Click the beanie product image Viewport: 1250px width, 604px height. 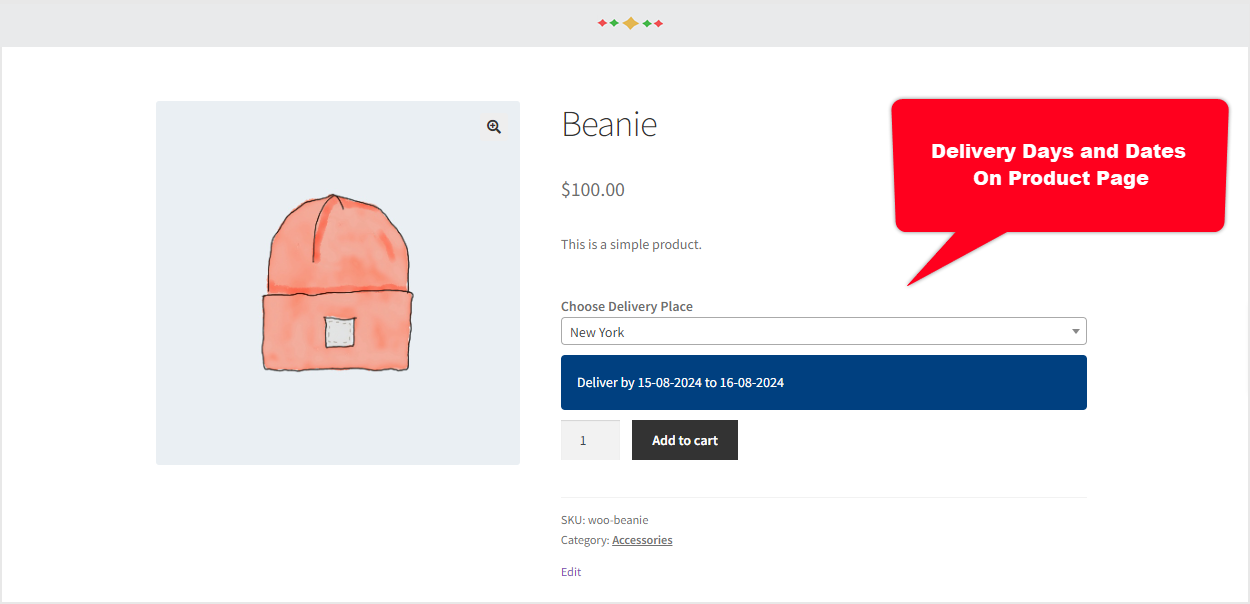[x=337, y=282]
